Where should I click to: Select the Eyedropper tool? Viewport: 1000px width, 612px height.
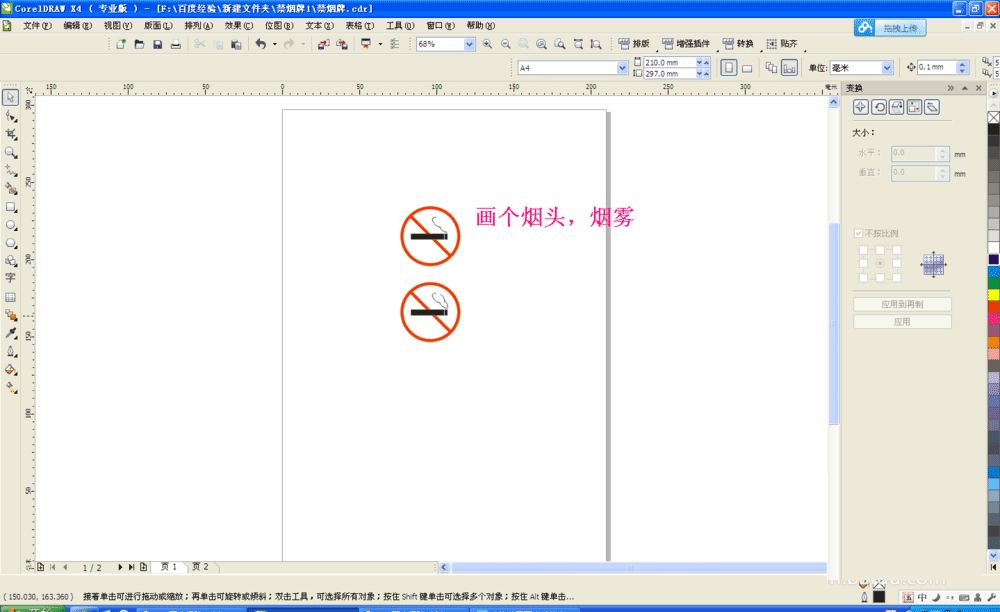click(x=10, y=334)
